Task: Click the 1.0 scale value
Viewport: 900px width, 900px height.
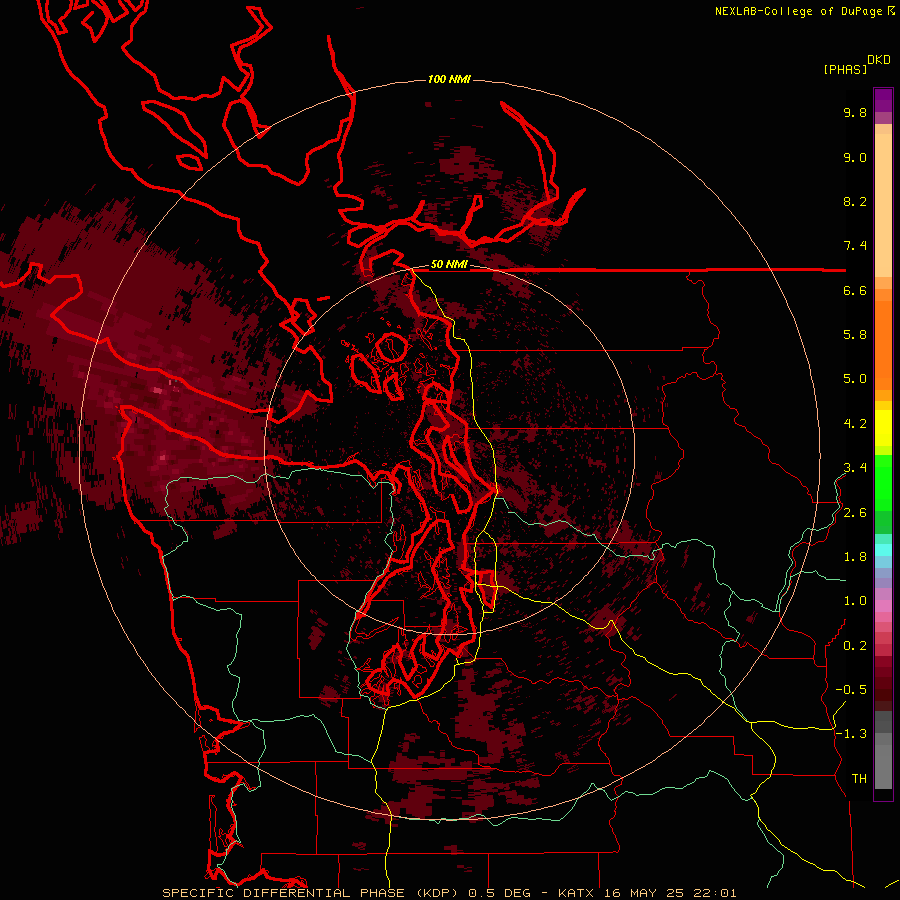Action: [x=855, y=601]
